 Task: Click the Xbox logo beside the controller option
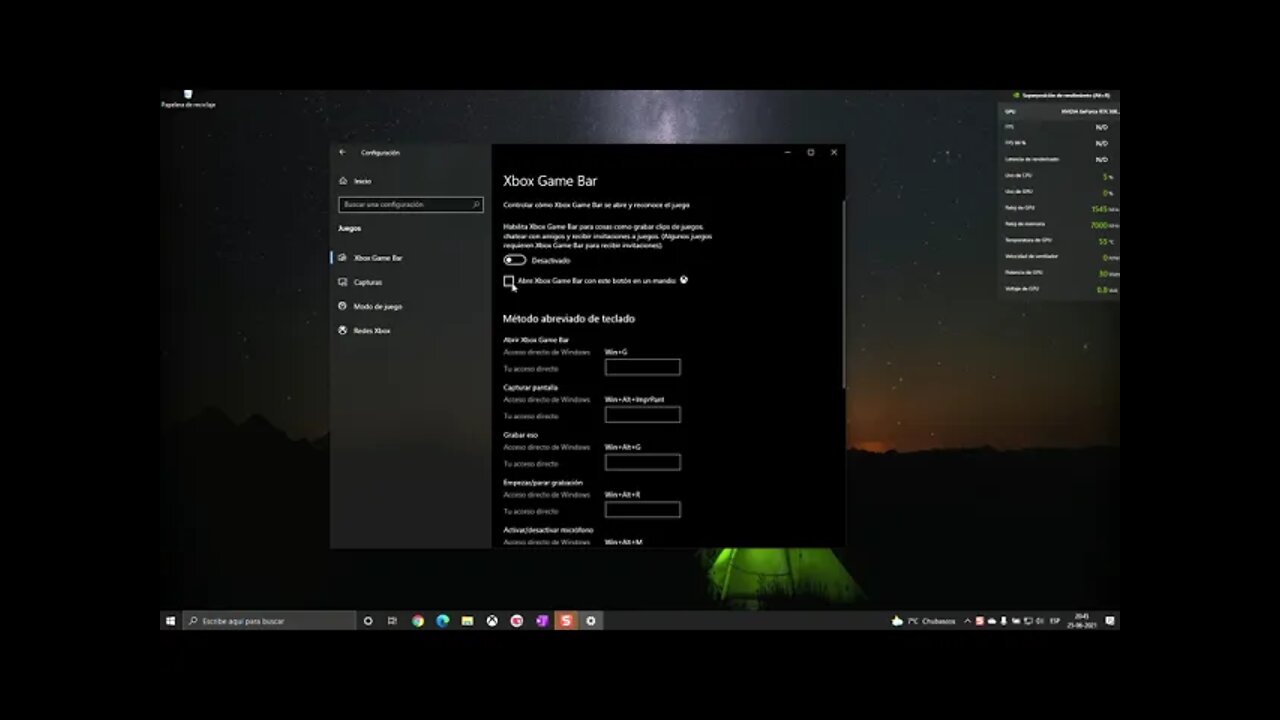684,280
